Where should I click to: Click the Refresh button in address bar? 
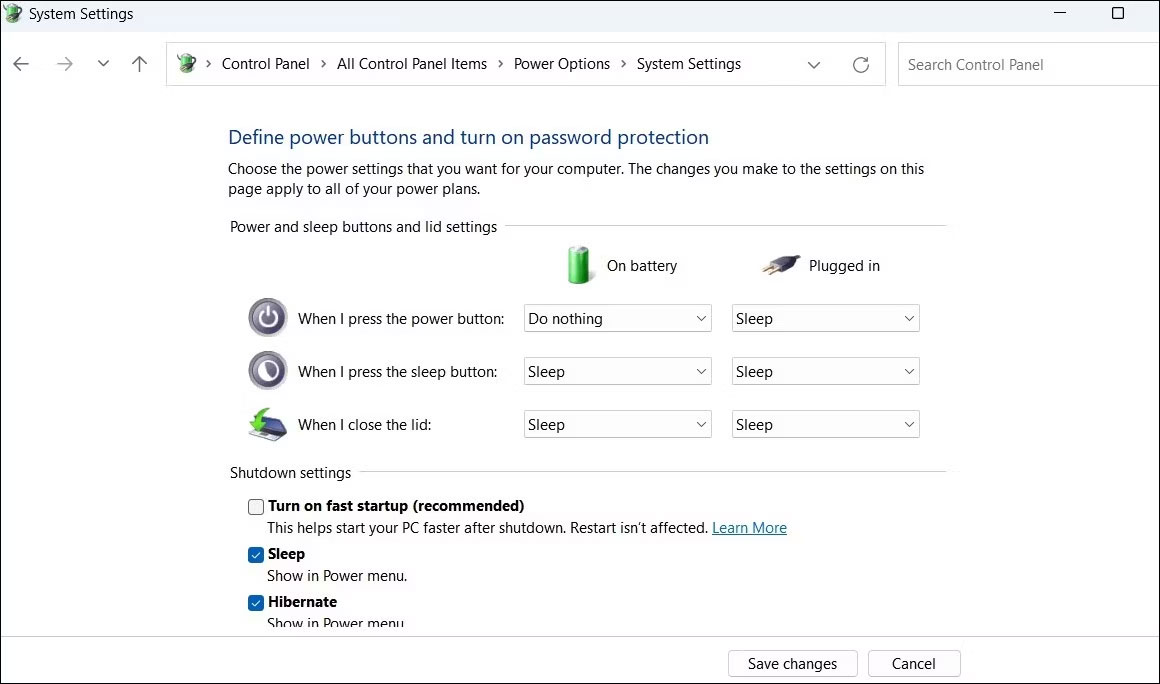860,65
